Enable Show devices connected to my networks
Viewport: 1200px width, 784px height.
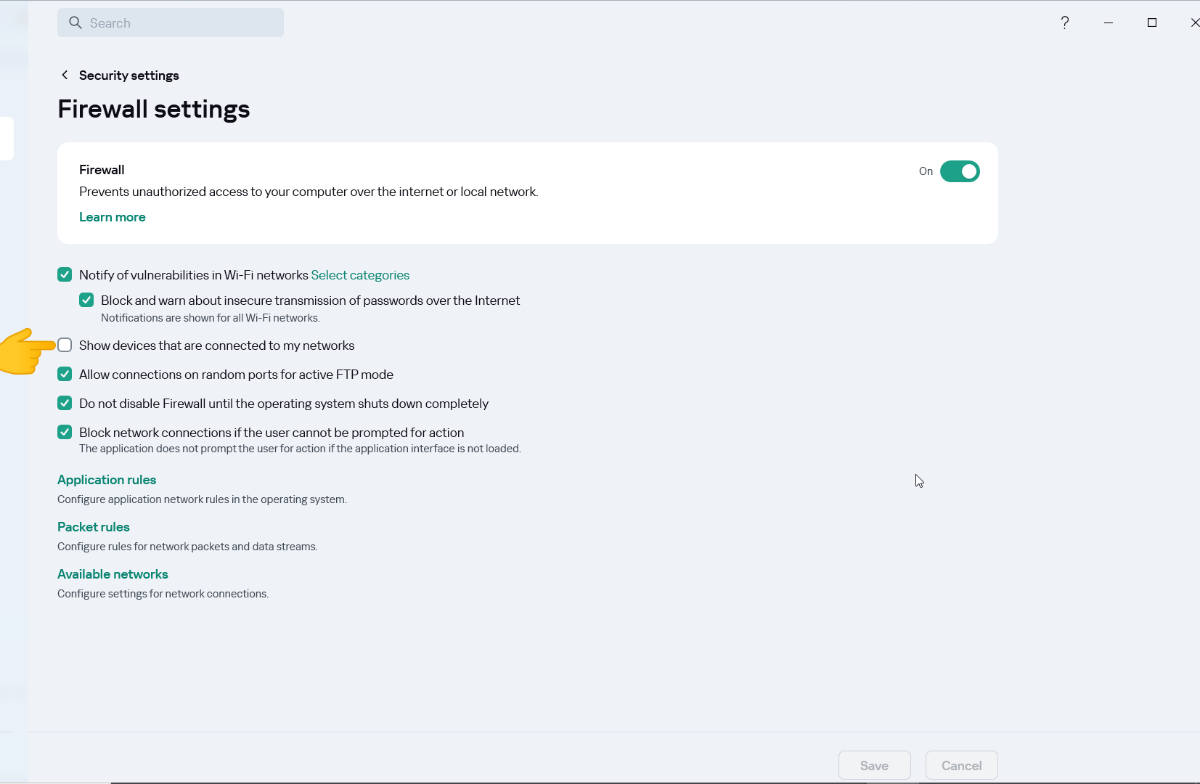point(65,345)
